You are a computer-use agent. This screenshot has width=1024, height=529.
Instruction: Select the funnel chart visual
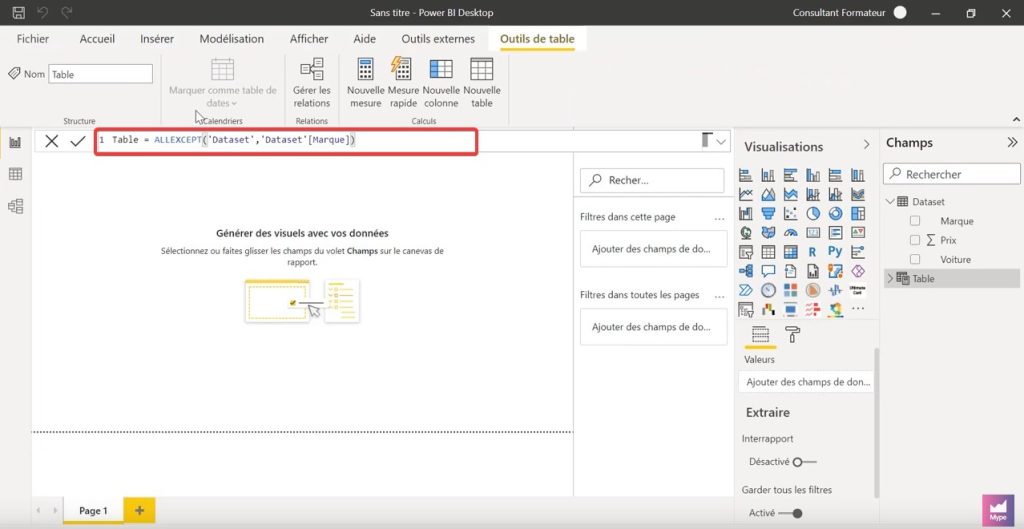pos(768,214)
